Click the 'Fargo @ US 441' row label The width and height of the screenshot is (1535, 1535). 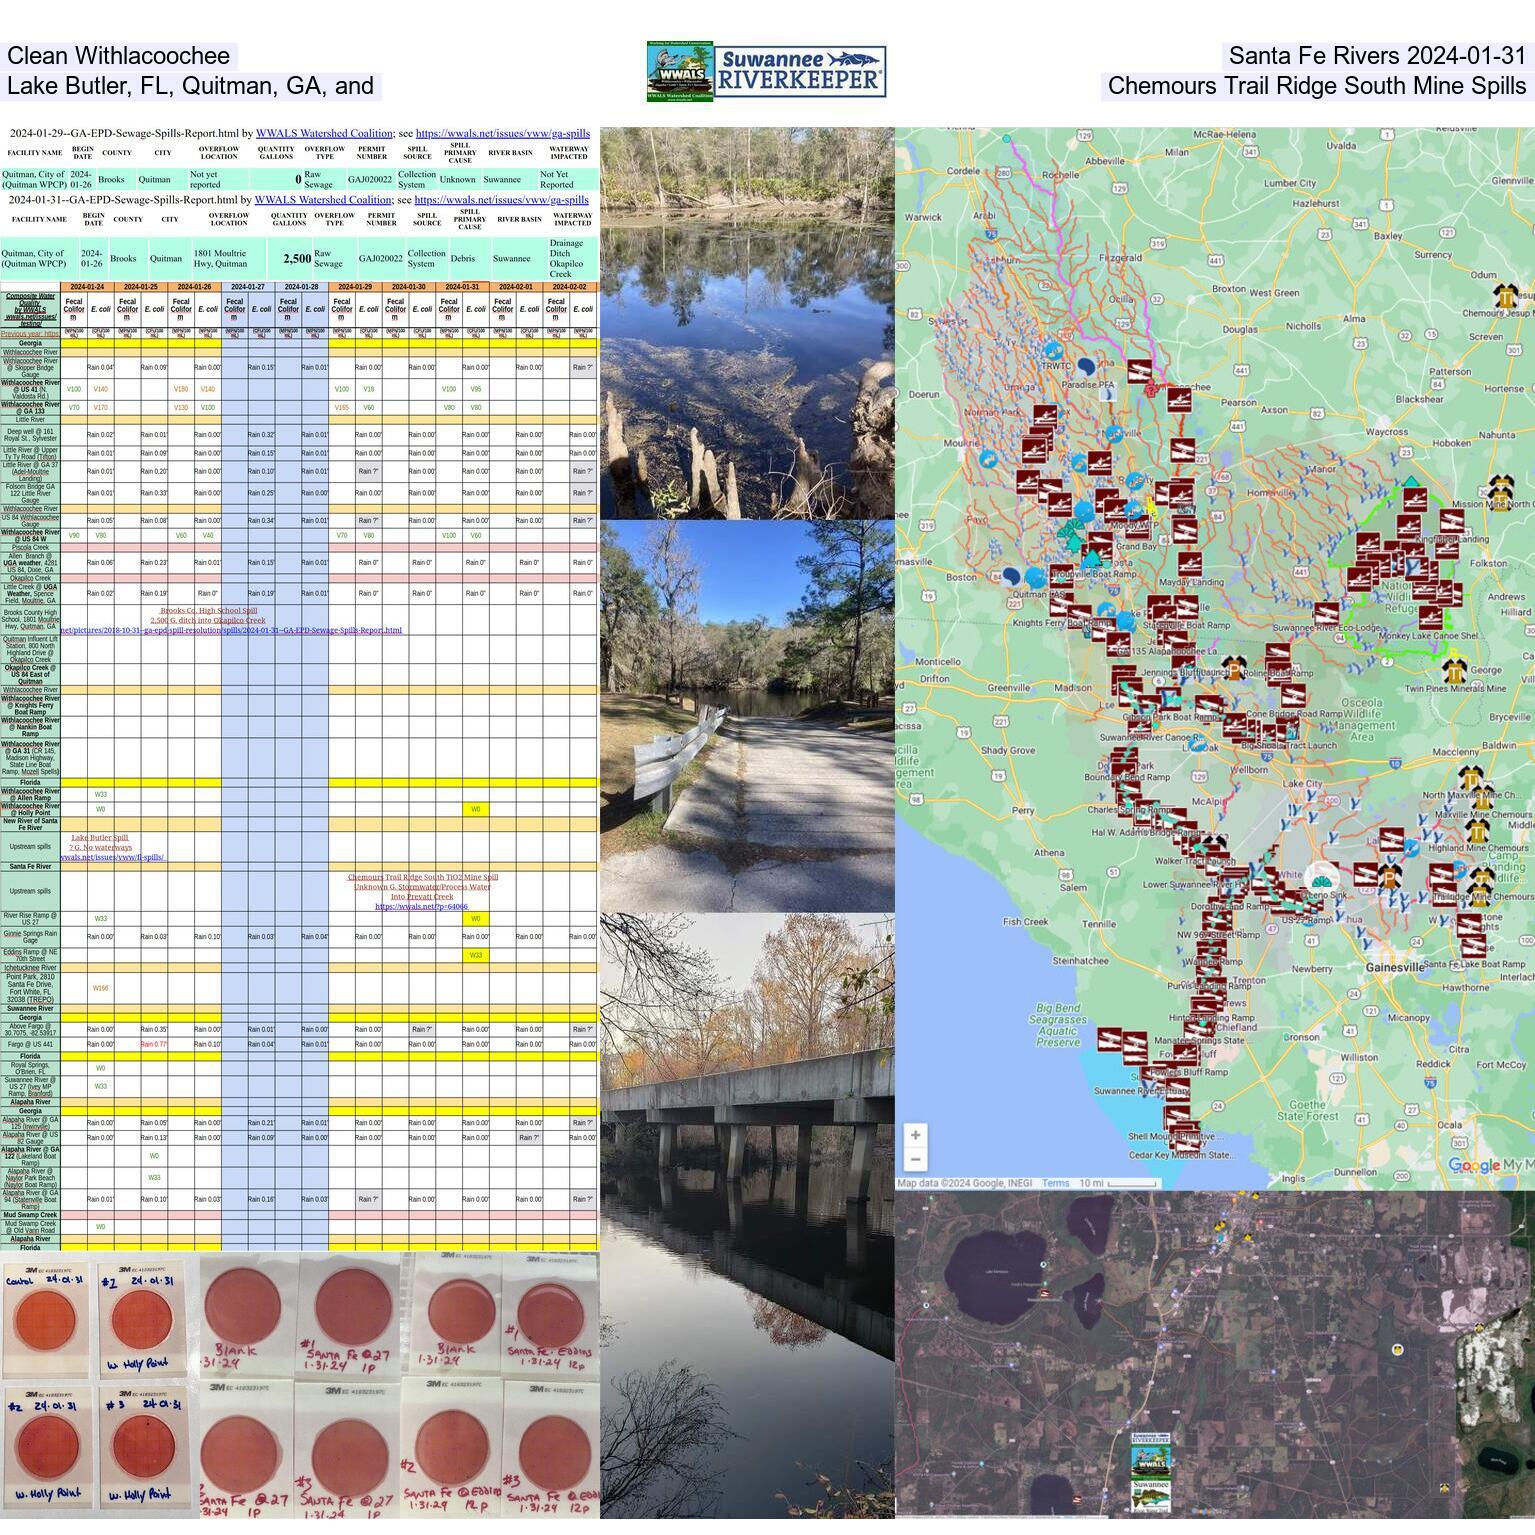[30, 1044]
